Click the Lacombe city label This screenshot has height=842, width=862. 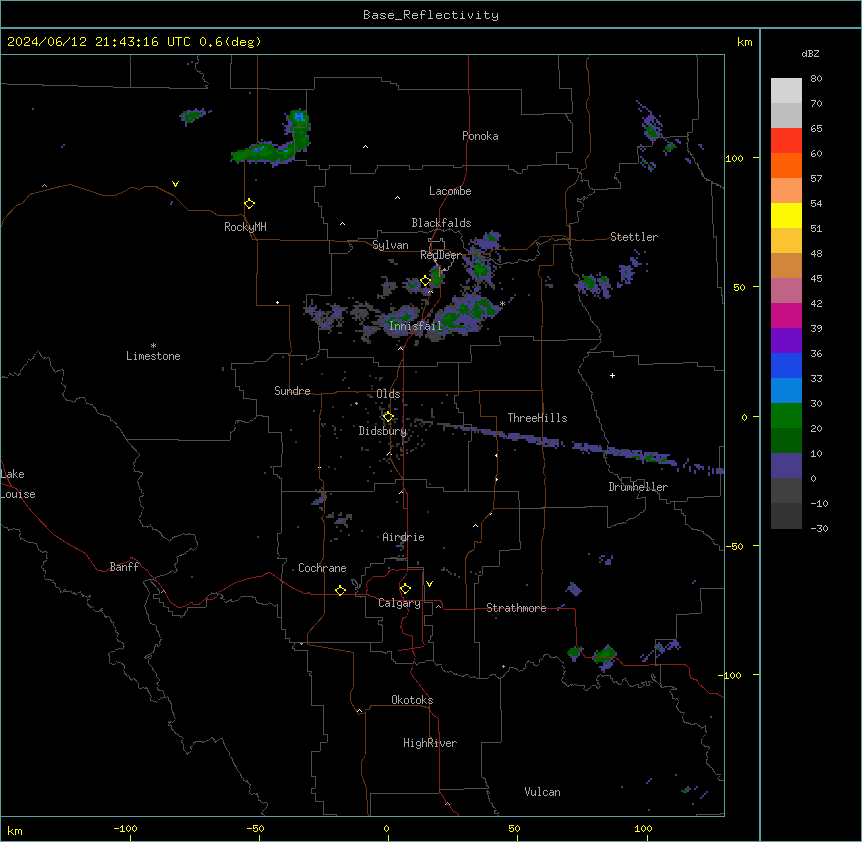coord(450,191)
